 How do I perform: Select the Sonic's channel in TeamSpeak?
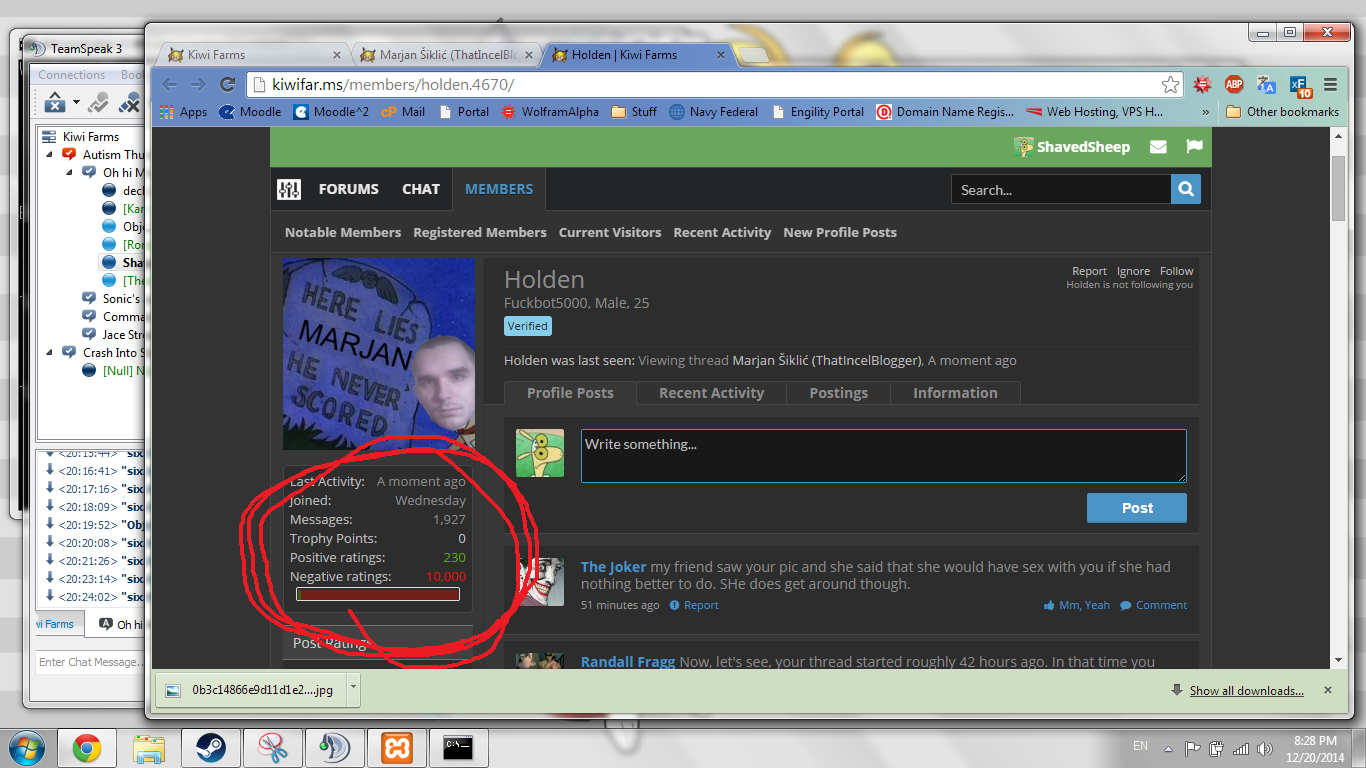pyautogui.click(x=113, y=299)
